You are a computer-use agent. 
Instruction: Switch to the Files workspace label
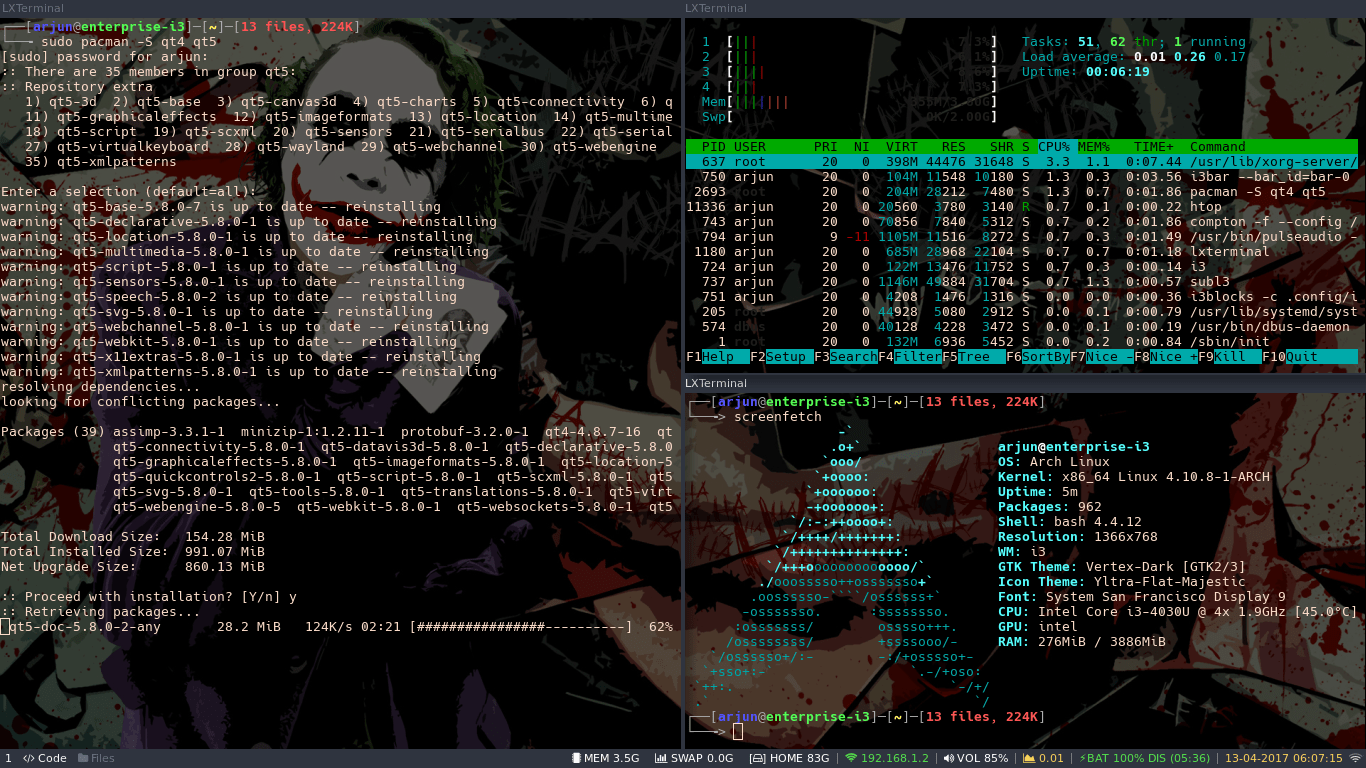click(x=103, y=758)
